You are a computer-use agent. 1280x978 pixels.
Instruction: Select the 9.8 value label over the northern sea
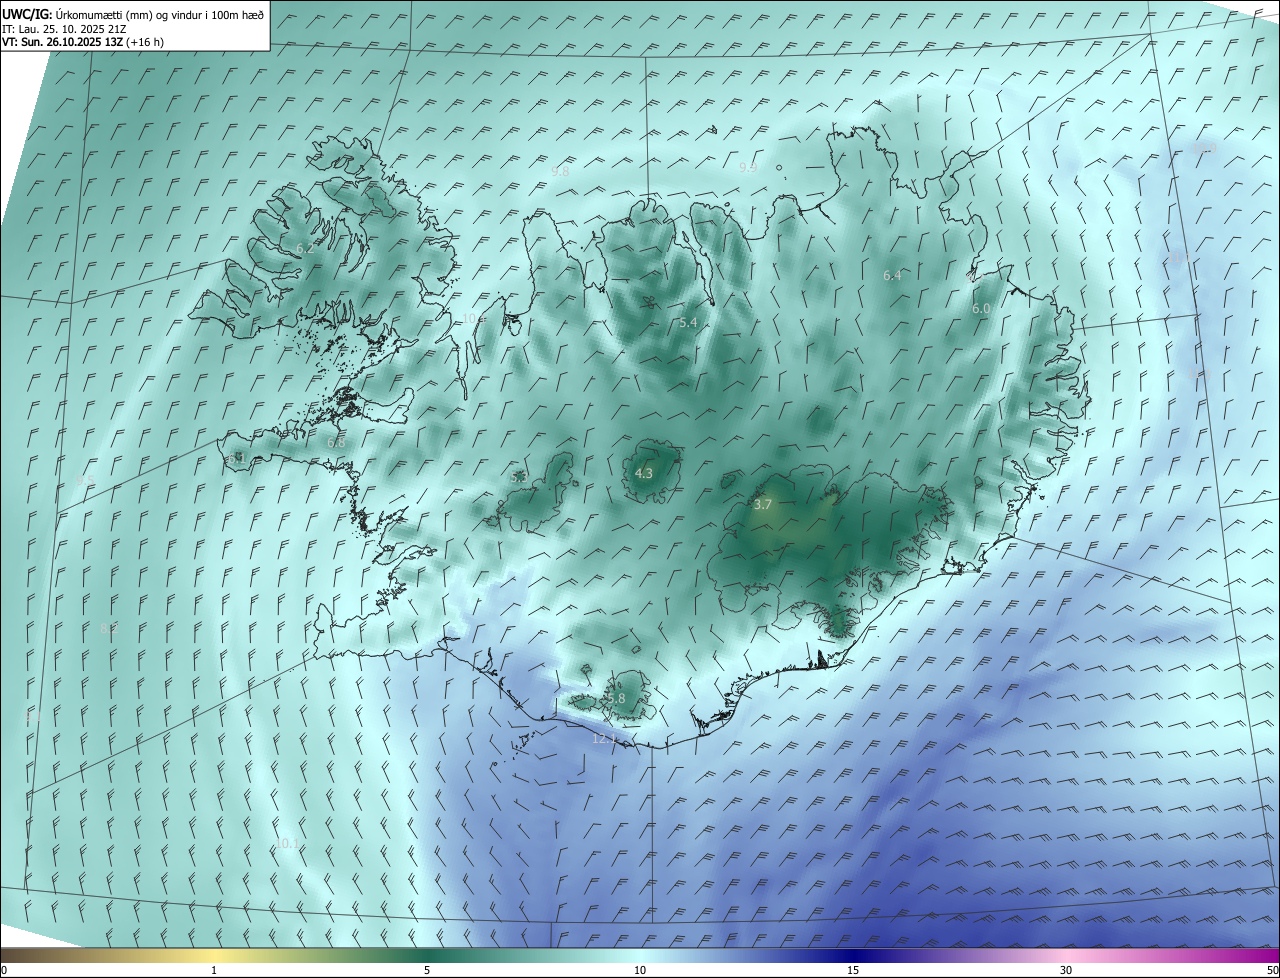tap(560, 172)
